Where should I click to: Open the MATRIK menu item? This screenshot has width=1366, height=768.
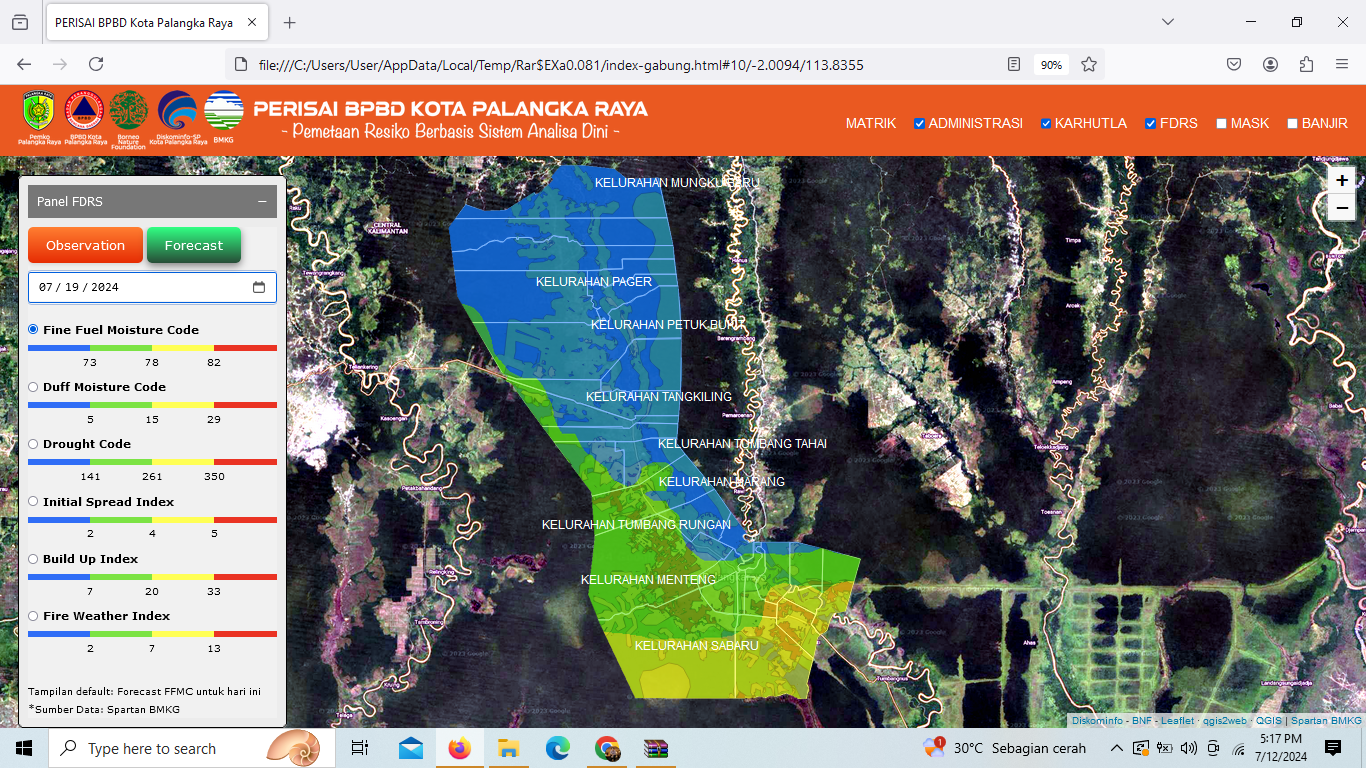871,123
